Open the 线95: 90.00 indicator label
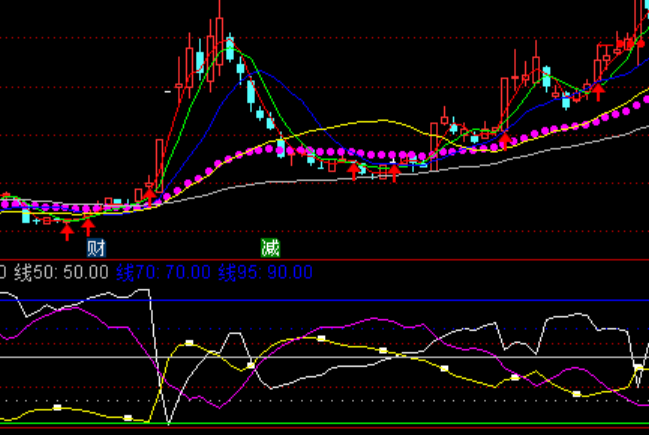This screenshot has width=649, height=435. [x=266, y=272]
